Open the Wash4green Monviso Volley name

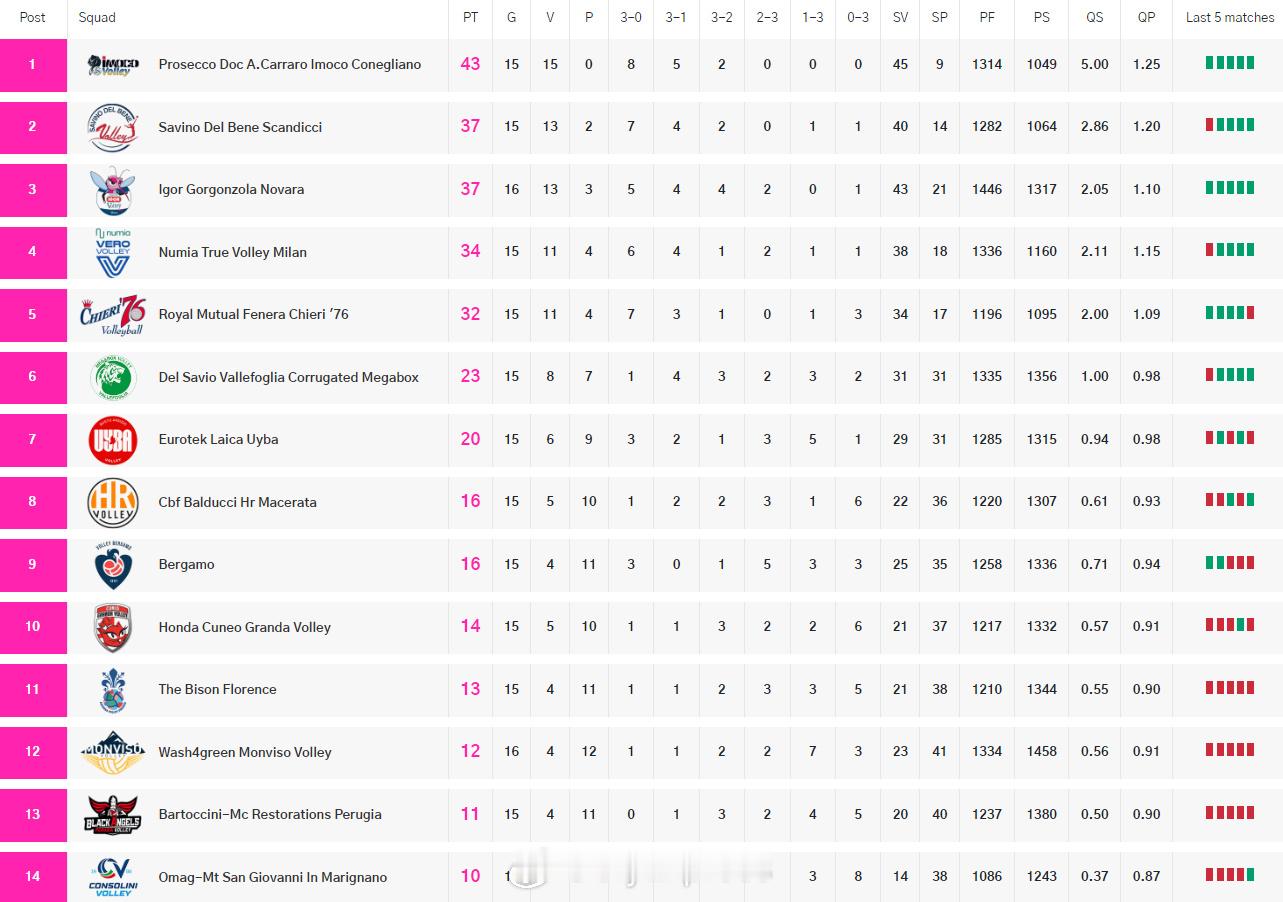pyautogui.click(x=245, y=752)
